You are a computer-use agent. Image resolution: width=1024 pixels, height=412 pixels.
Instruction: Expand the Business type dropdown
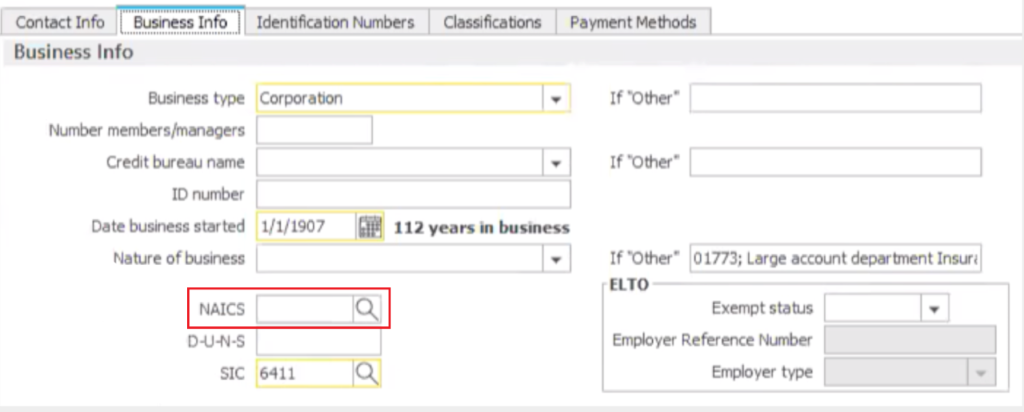(555, 99)
